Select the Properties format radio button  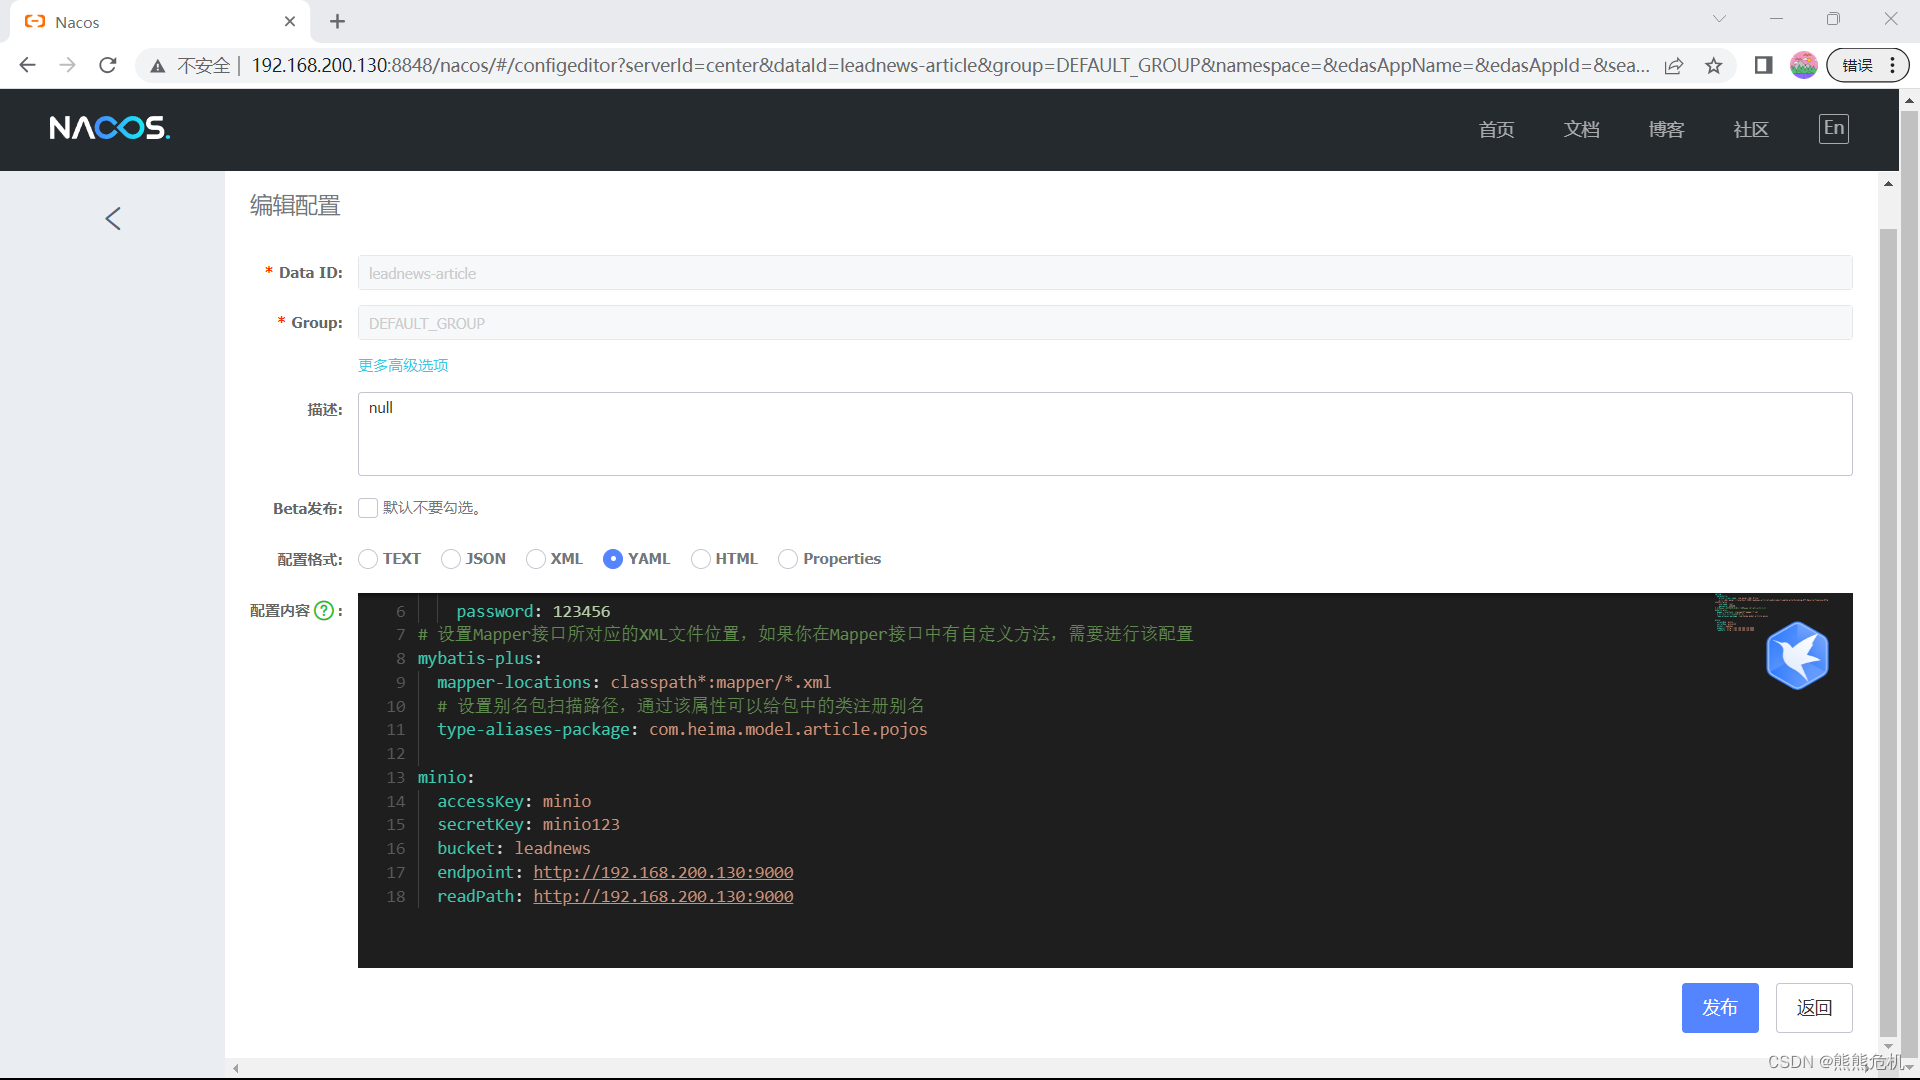coord(788,559)
